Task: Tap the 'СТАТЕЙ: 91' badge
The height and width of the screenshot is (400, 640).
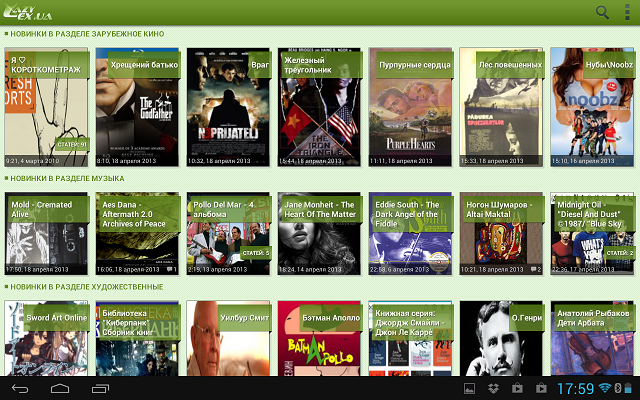Action: 72,144
